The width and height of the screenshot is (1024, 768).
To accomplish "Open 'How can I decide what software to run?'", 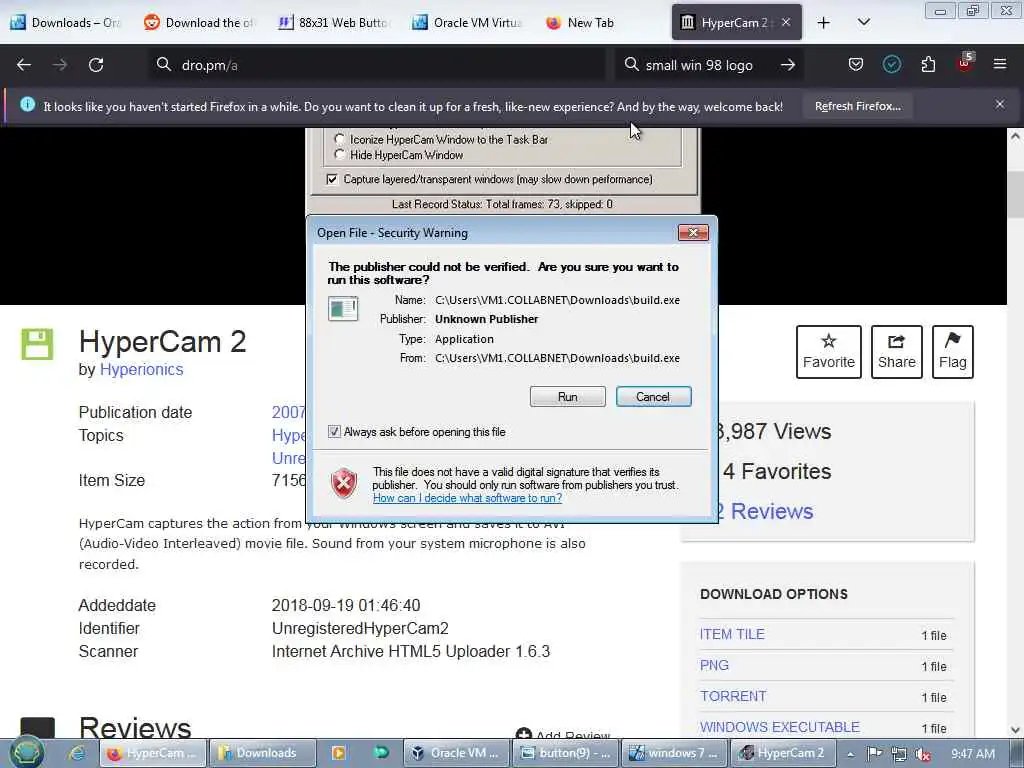I will click(x=467, y=498).
